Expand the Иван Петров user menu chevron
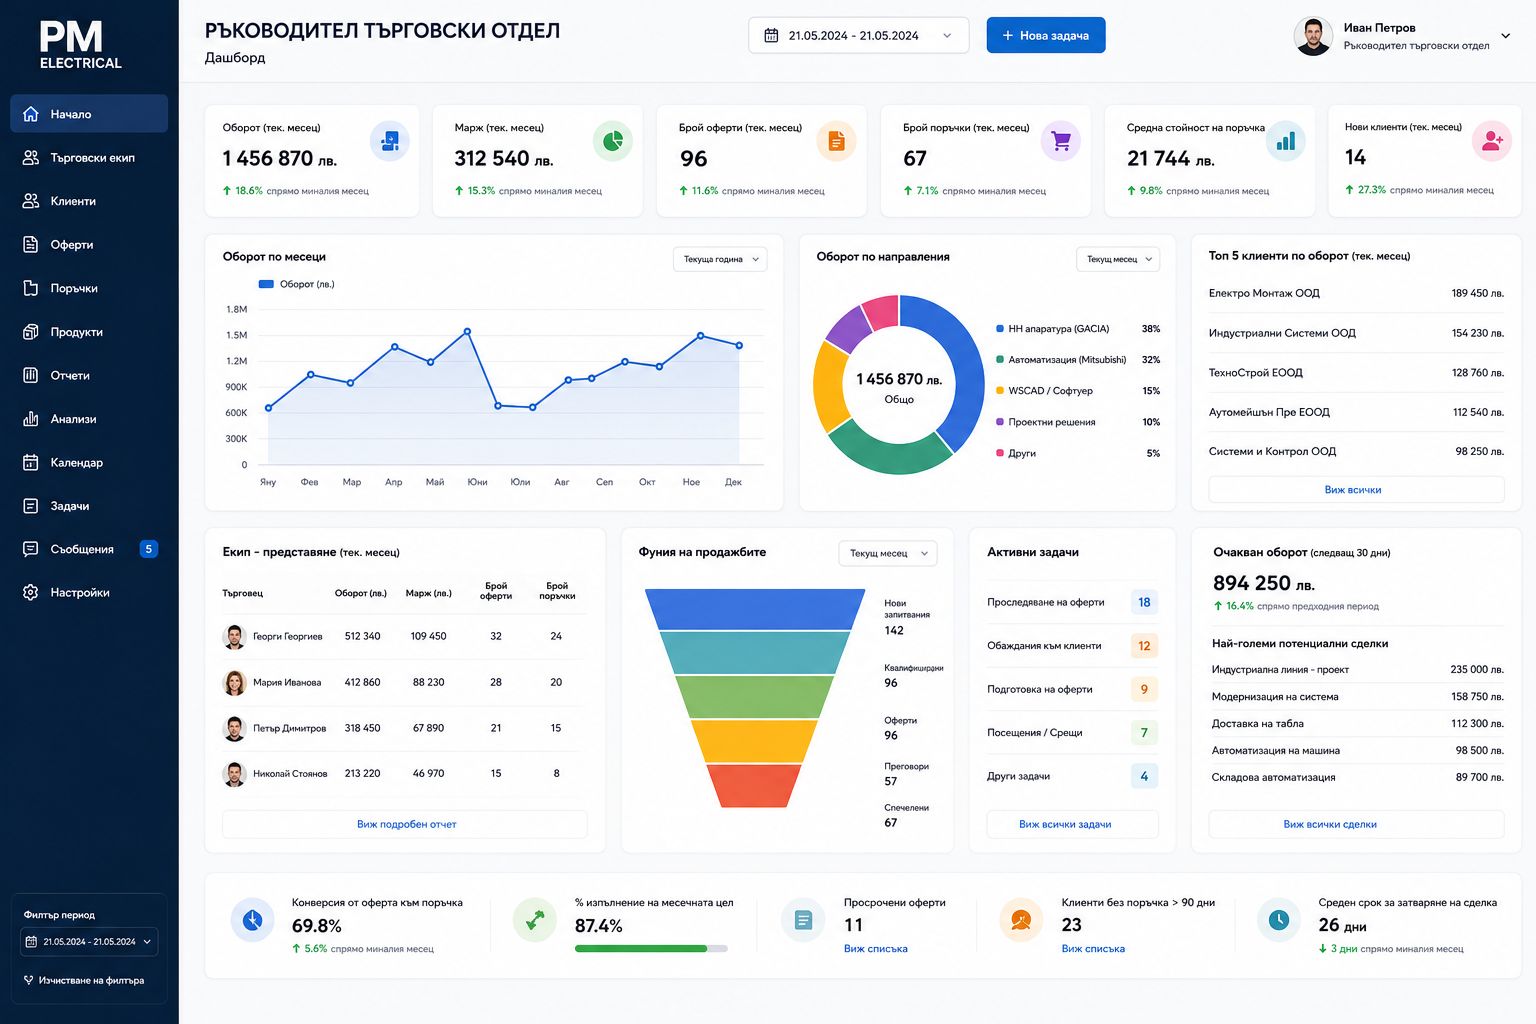 click(1506, 36)
